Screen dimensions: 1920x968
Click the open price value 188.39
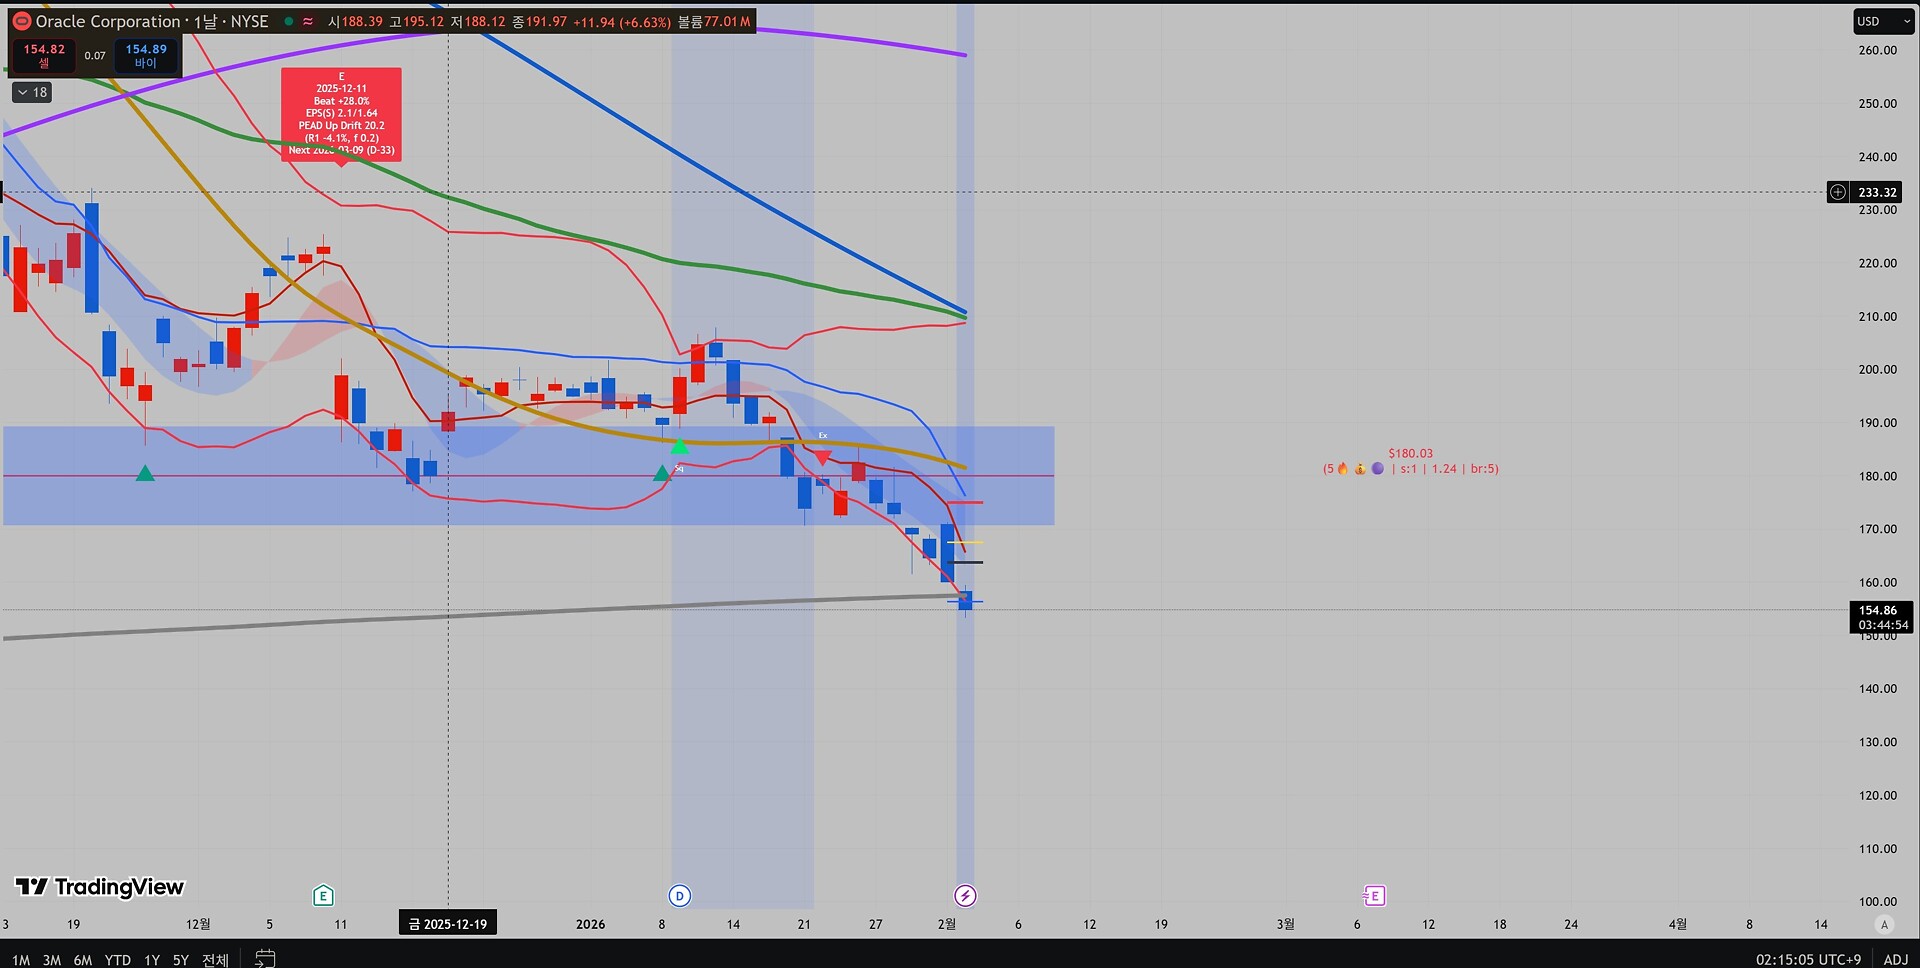click(x=362, y=21)
